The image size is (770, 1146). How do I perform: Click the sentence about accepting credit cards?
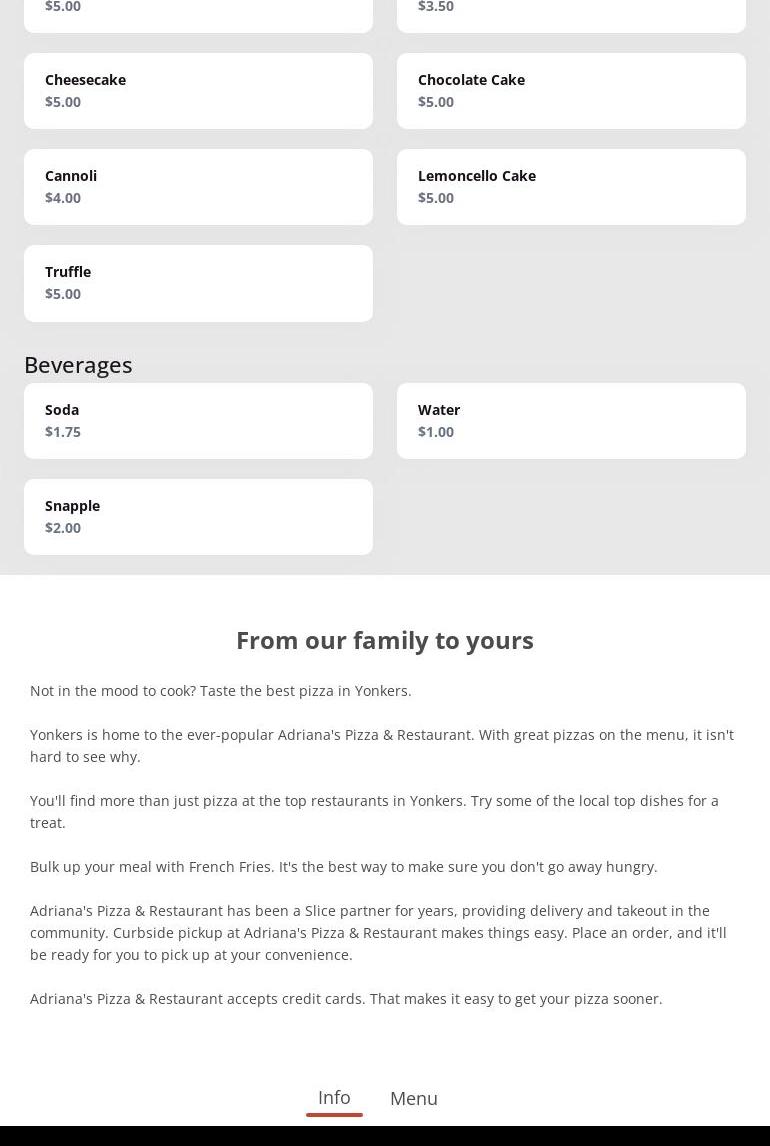coord(346,999)
